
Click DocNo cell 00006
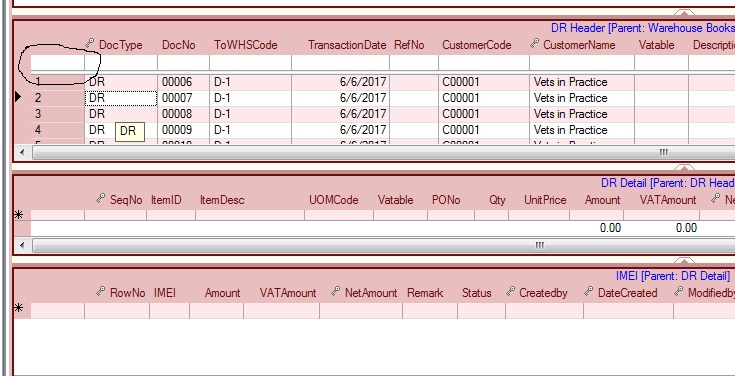tap(183, 82)
